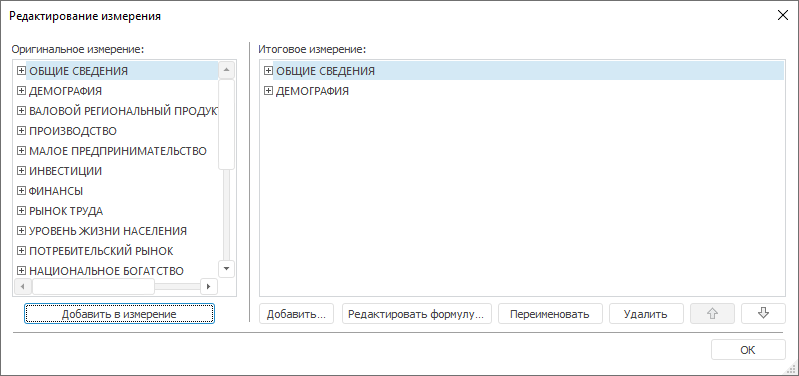Expand the ИНВЕСТИЦИИ node
The height and width of the screenshot is (376, 799).
click(21, 171)
